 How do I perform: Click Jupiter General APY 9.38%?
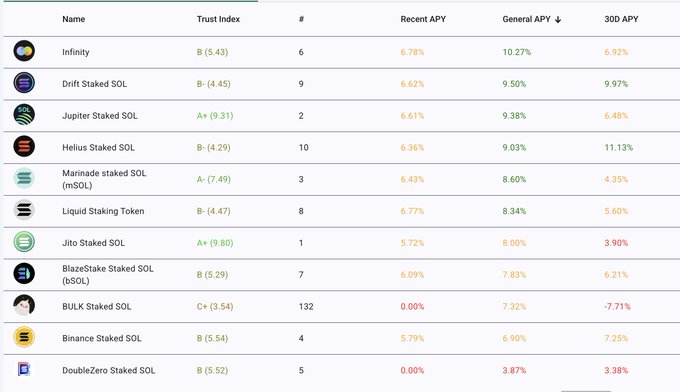pyautogui.click(x=514, y=116)
